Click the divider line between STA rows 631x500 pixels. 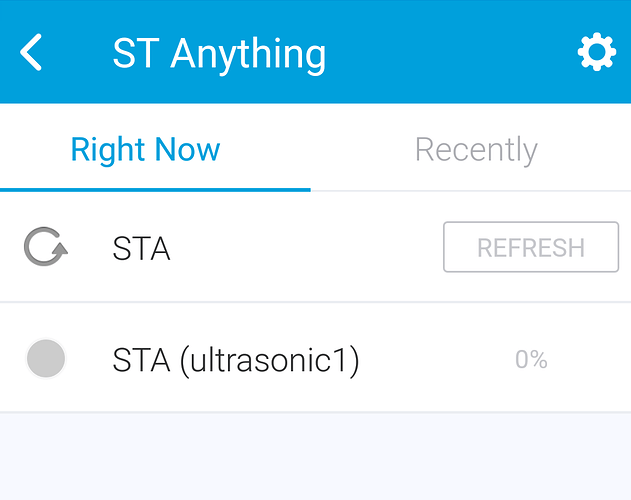(315, 302)
